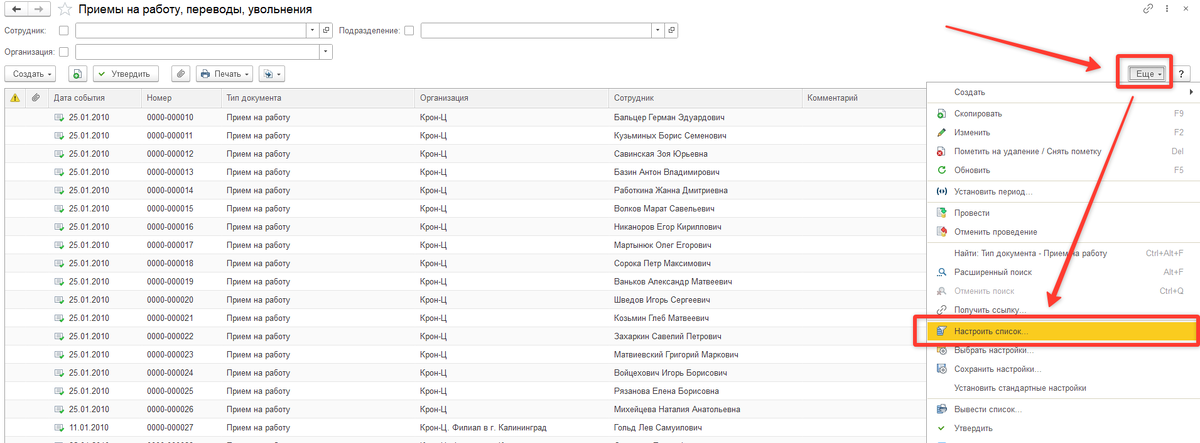Click the link icon in the top-right corner
1200x443 pixels.
(1147, 8)
